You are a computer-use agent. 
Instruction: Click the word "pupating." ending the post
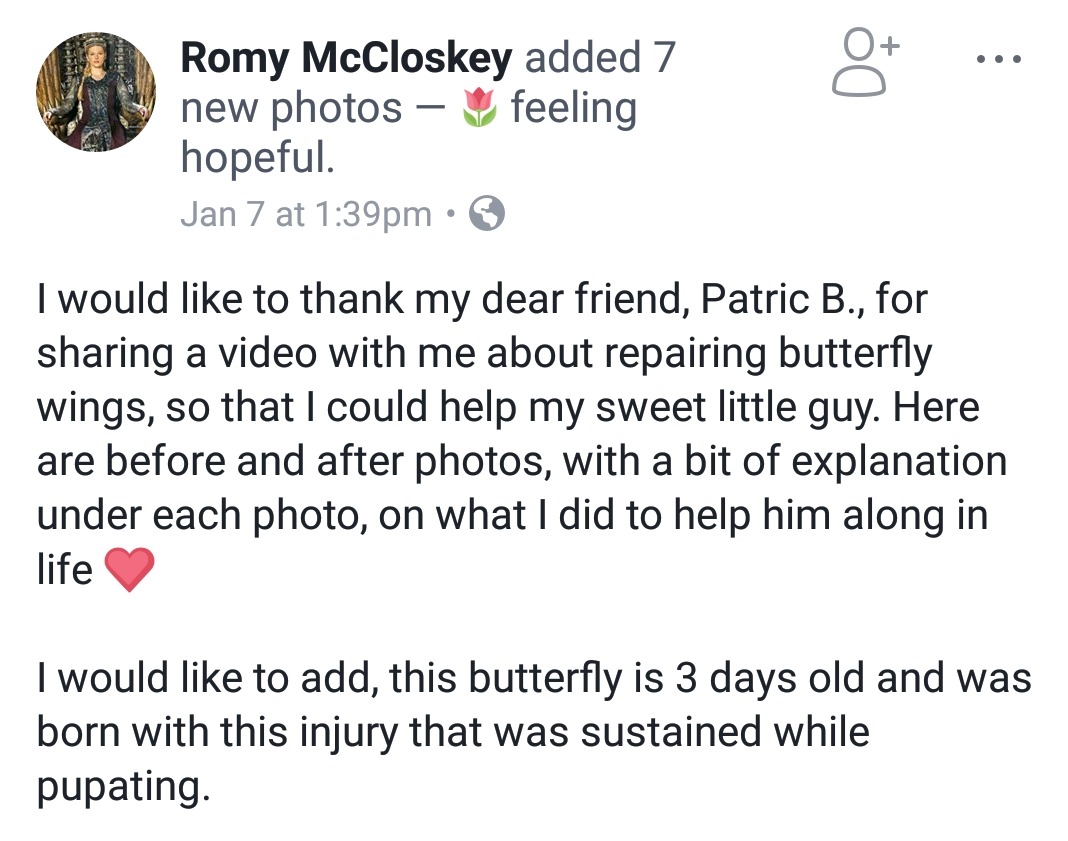tap(124, 787)
